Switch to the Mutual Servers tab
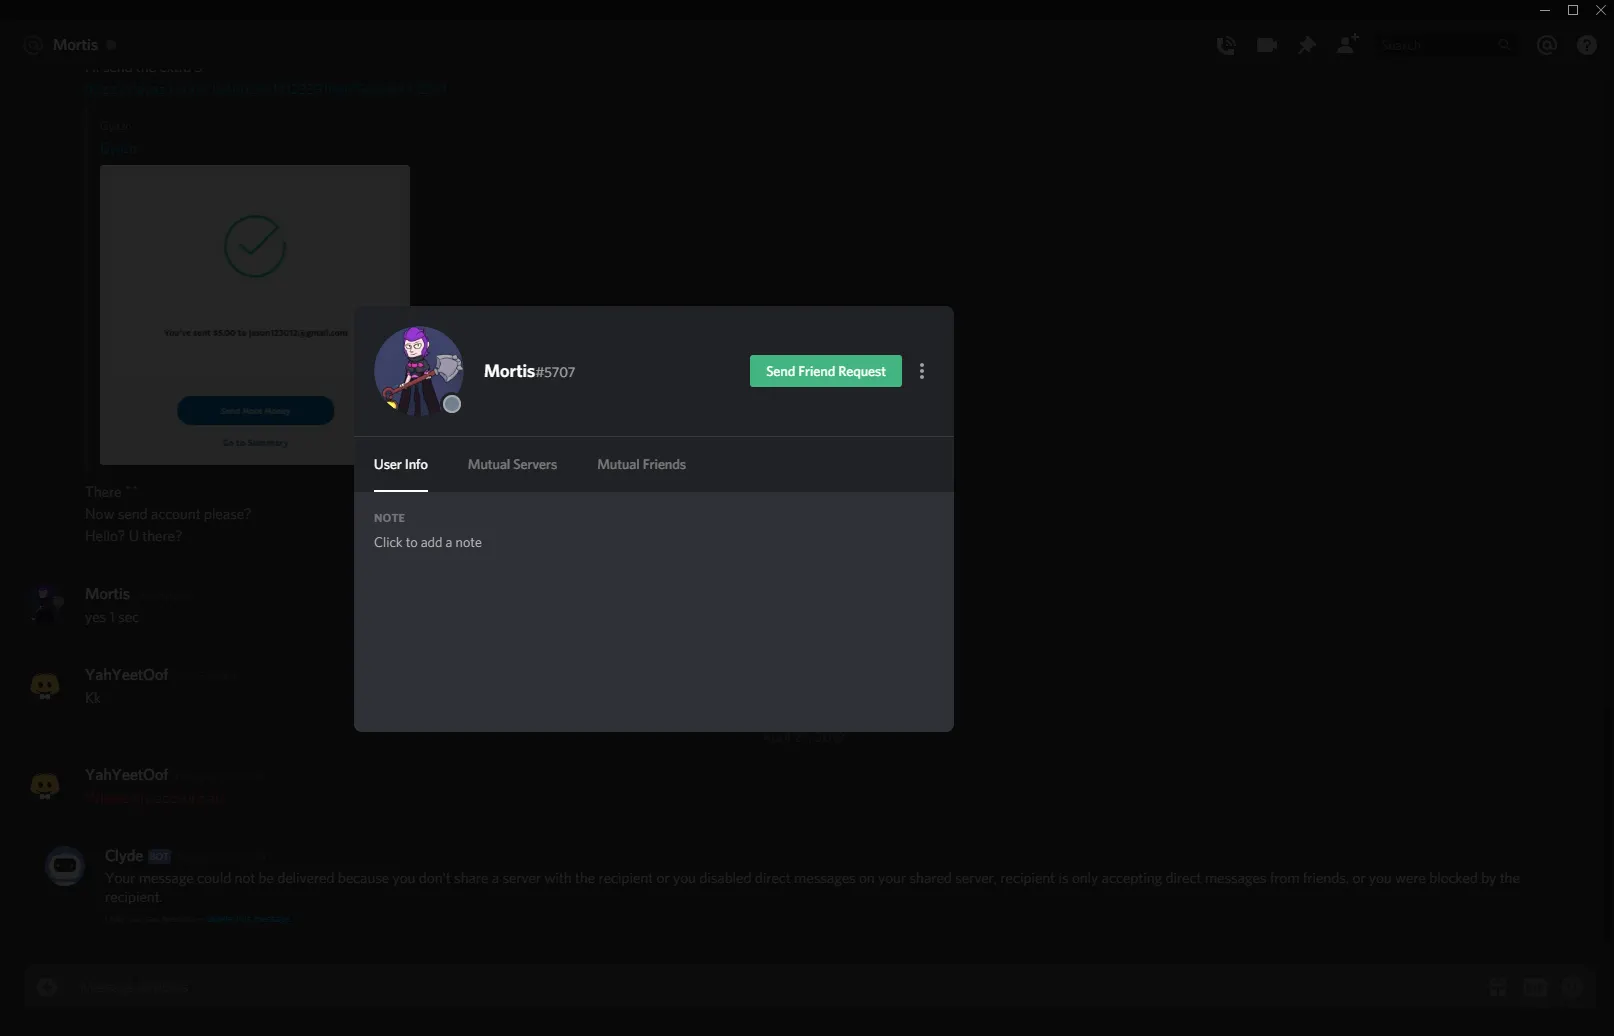Screen dimensions: 1614x1036 (x=512, y=464)
